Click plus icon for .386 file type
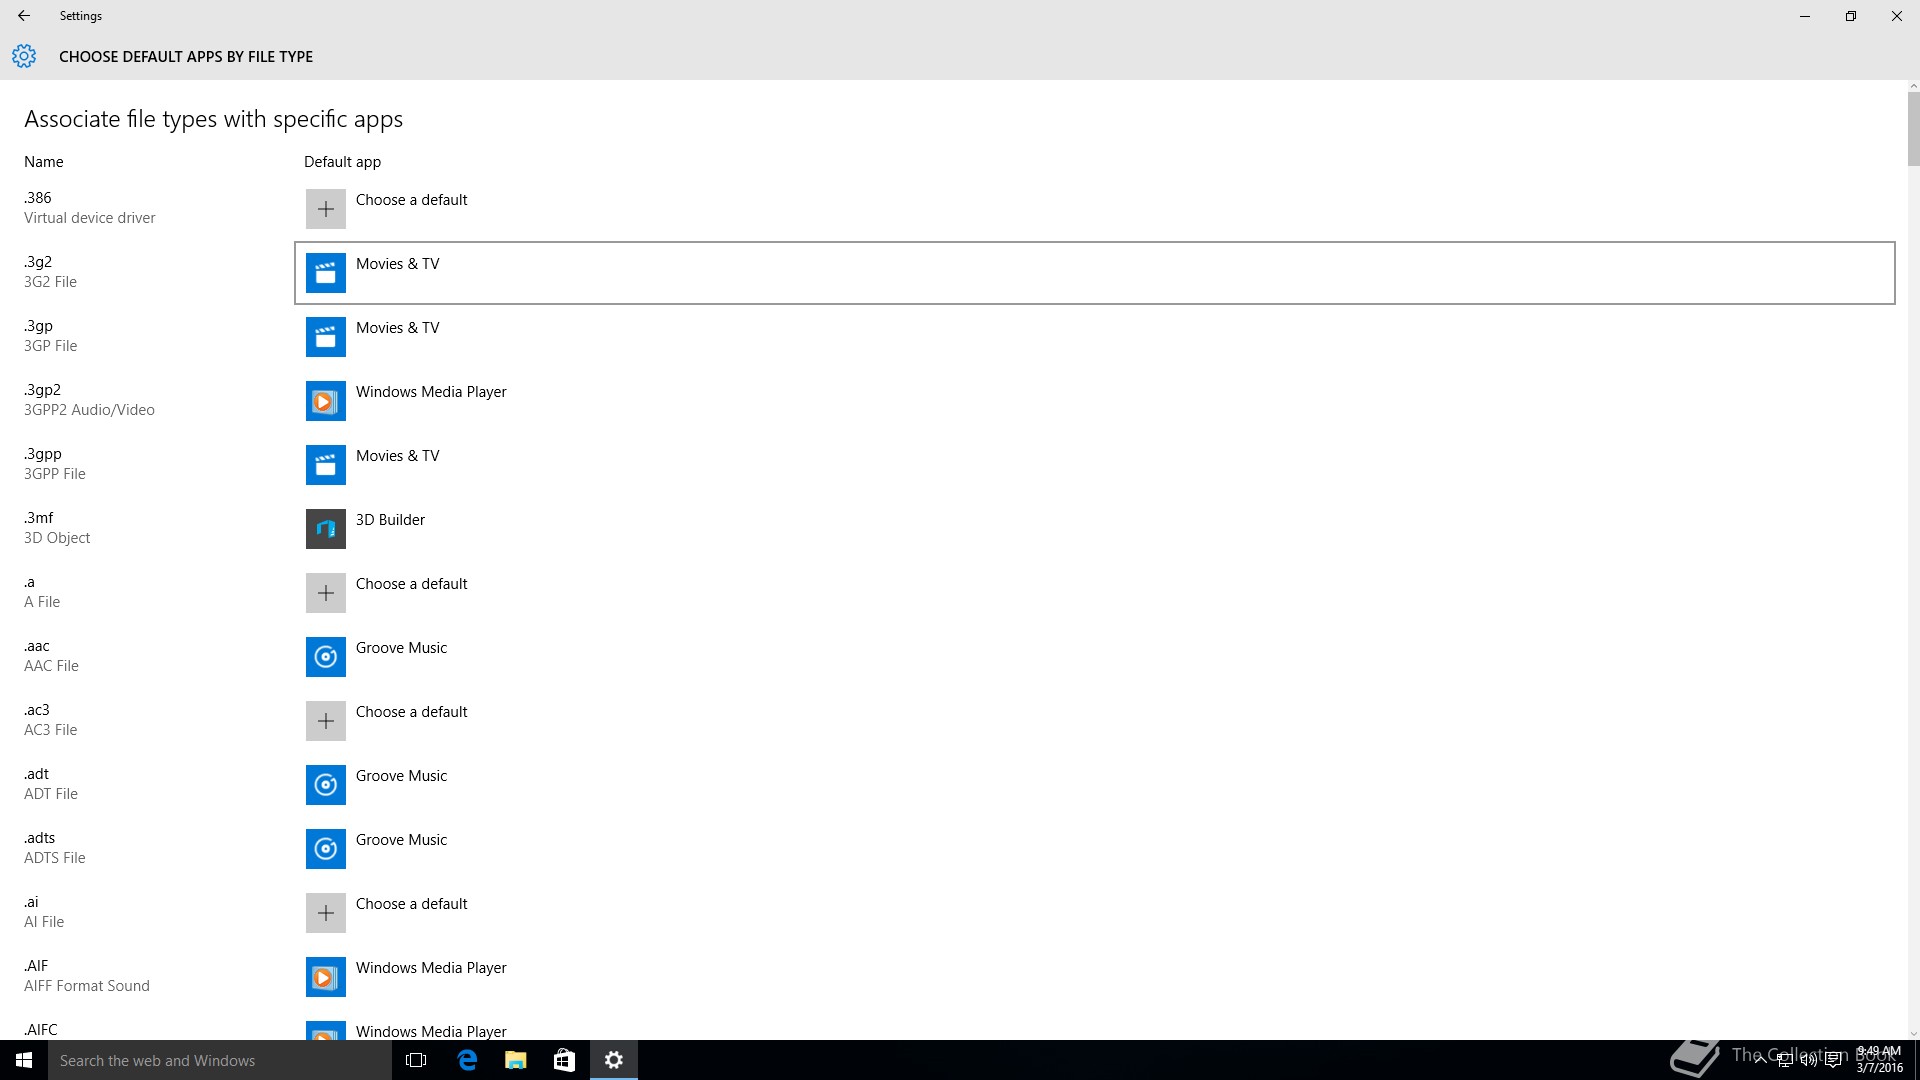The height and width of the screenshot is (1080, 1920). point(325,209)
